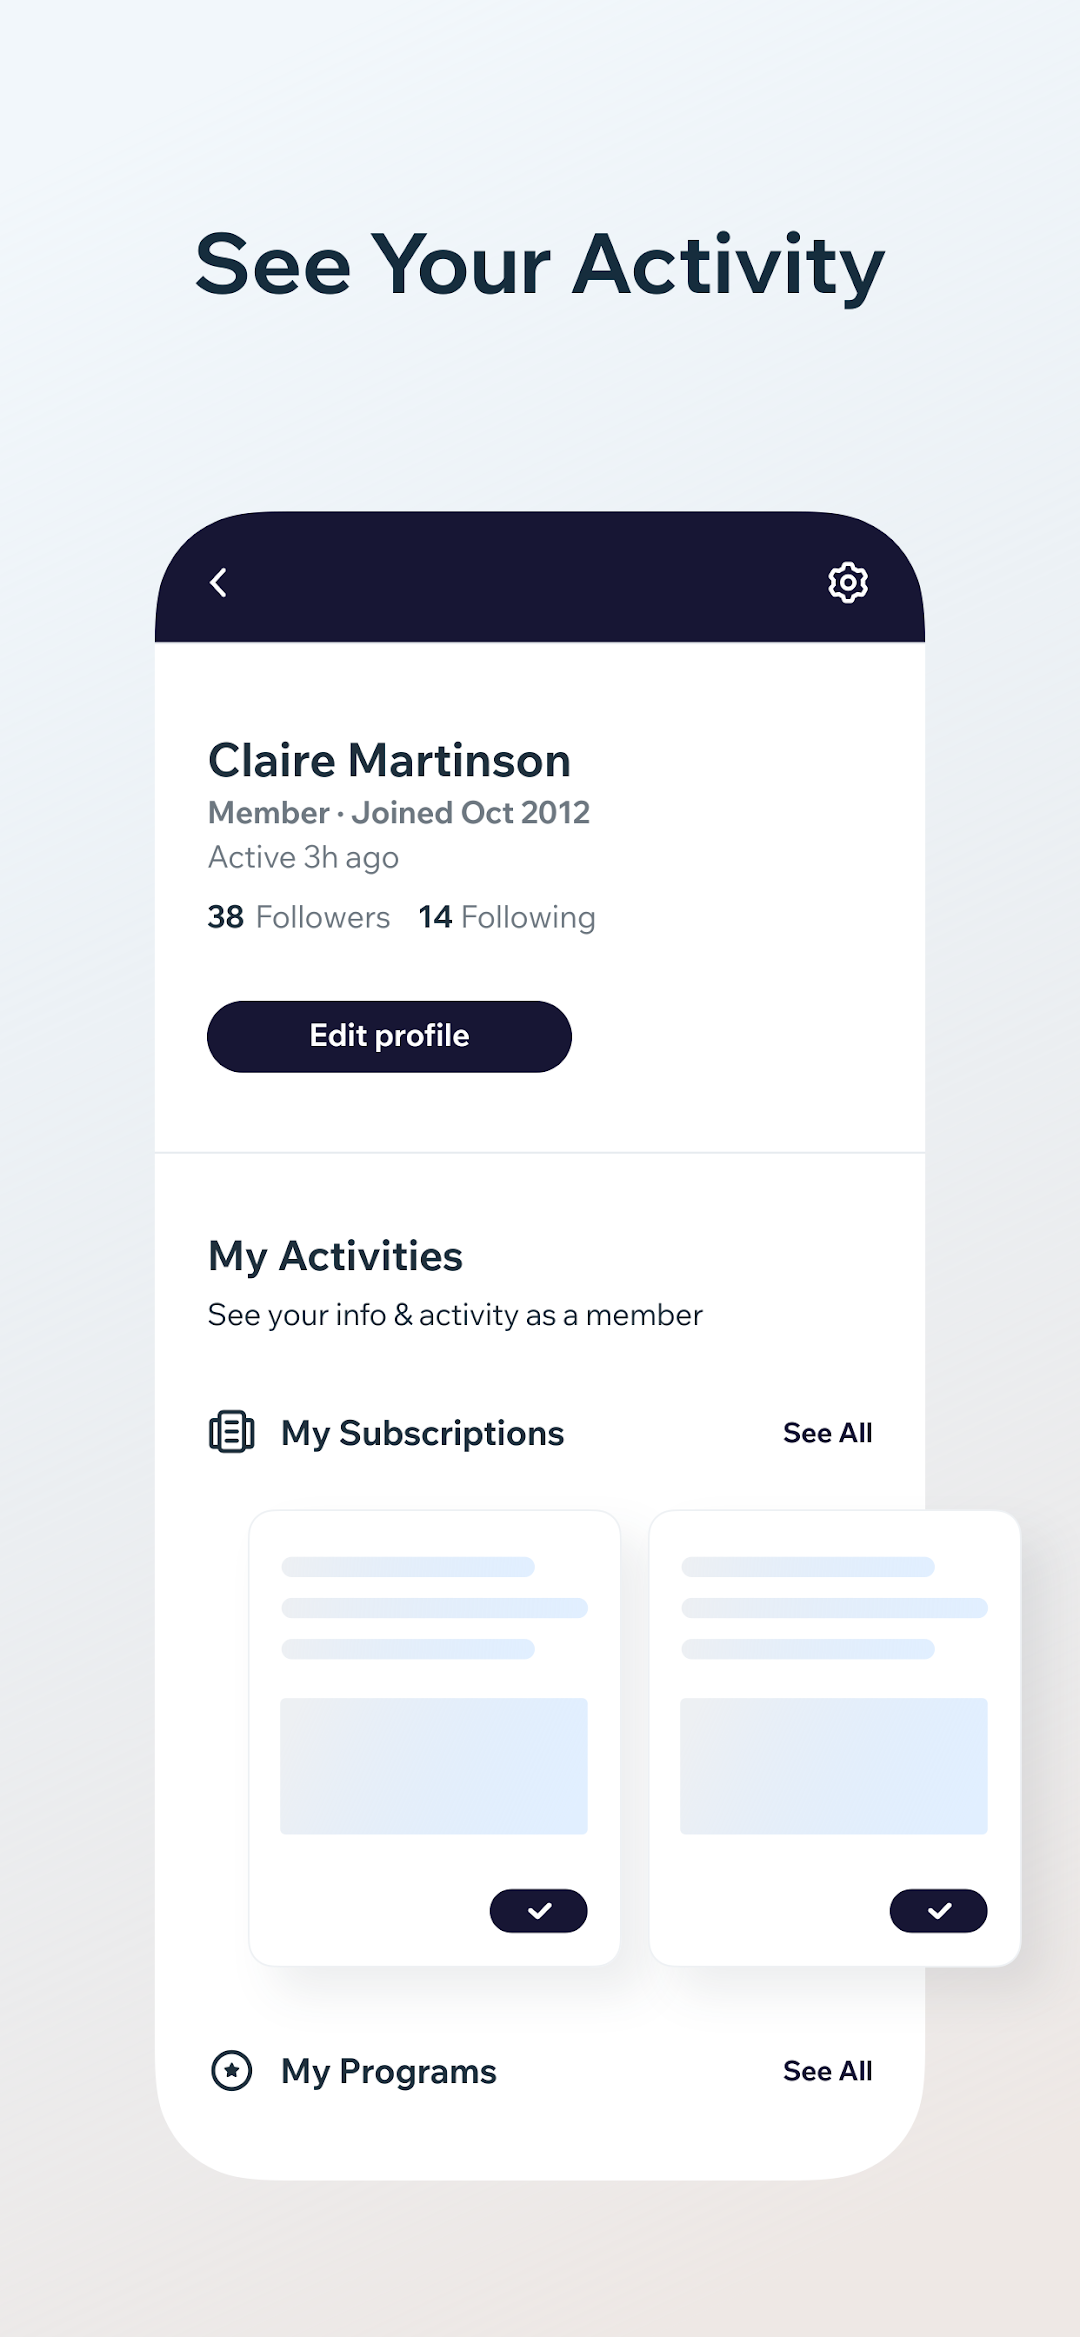
Task: Click the My Subscriptions list icon
Action: pos(231,1432)
